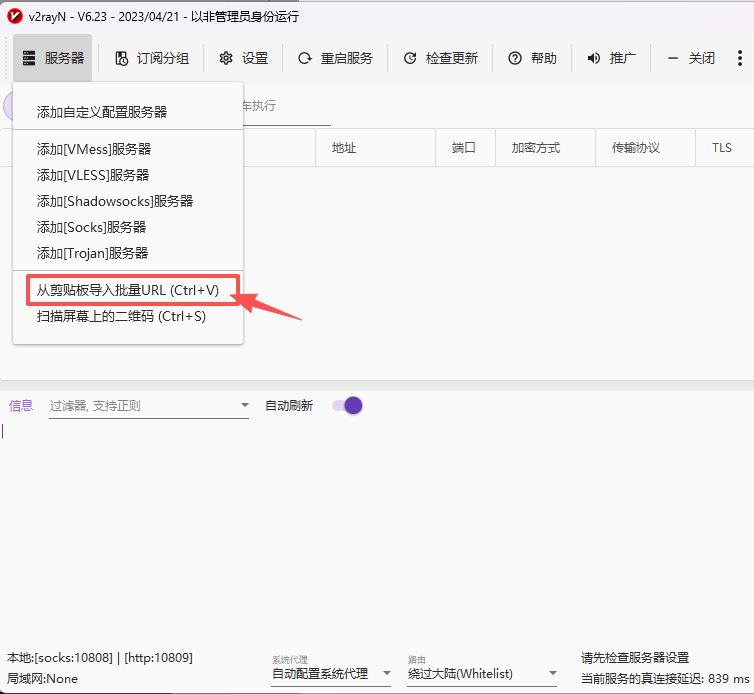This screenshot has height=694, width=754.
Task: Click the server search field behind menu
Action: click(287, 107)
